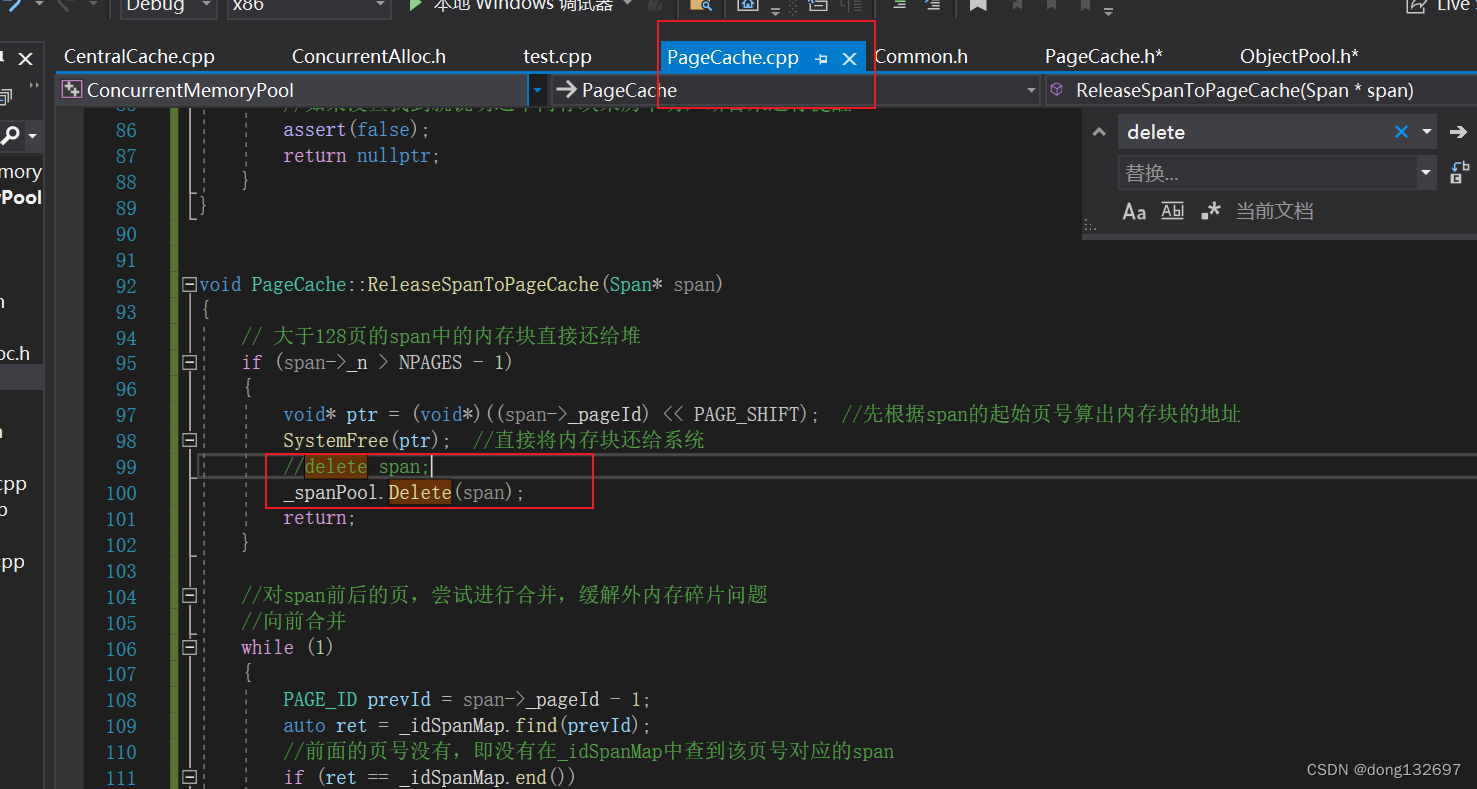Open search history dropdown in find box
The image size is (1477, 789).
[1426, 132]
